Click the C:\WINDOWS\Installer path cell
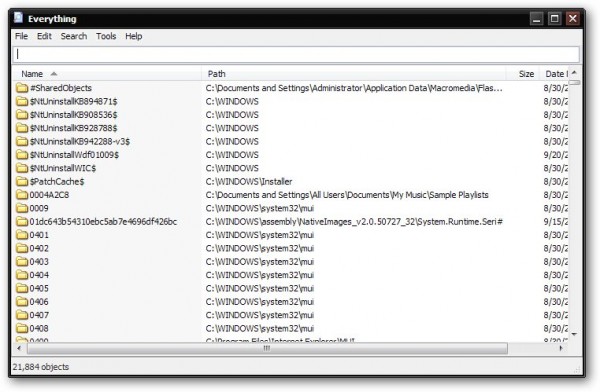This screenshot has width=600, height=392. [x=249, y=181]
